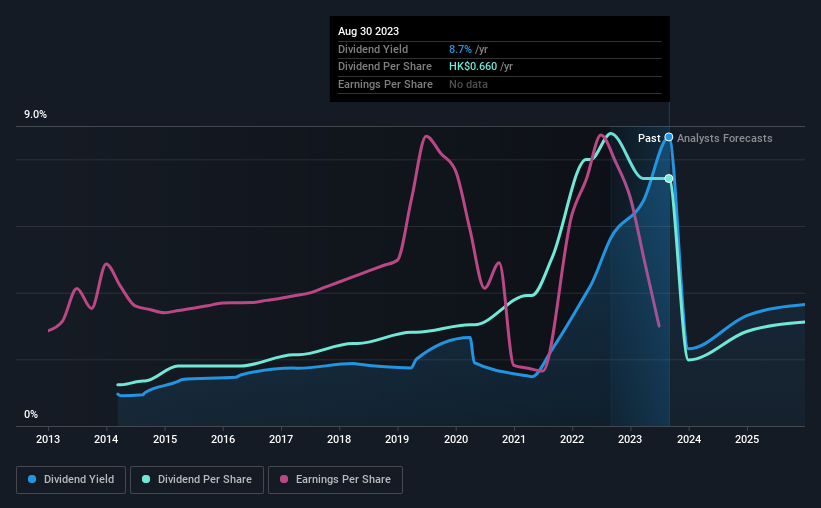Select the 2013 tick on the time axis

pyautogui.click(x=48, y=439)
